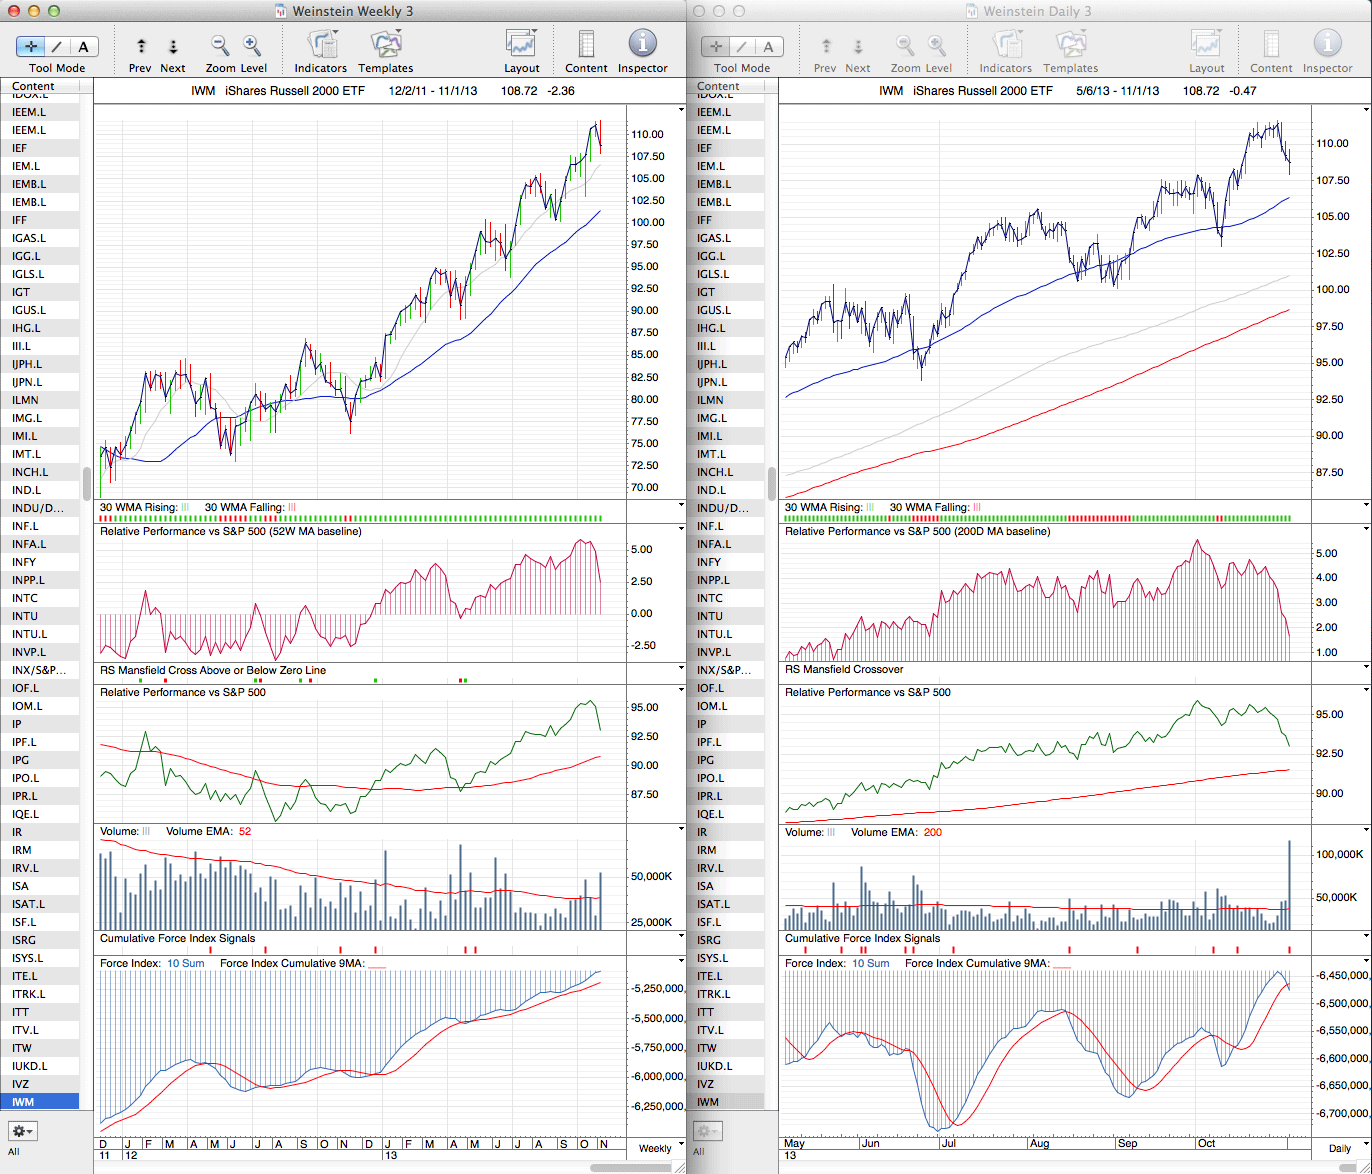This screenshot has height=1174, width=1372.
Task: Click the Prev arrow in Weekly window
Action: [141, 47]
